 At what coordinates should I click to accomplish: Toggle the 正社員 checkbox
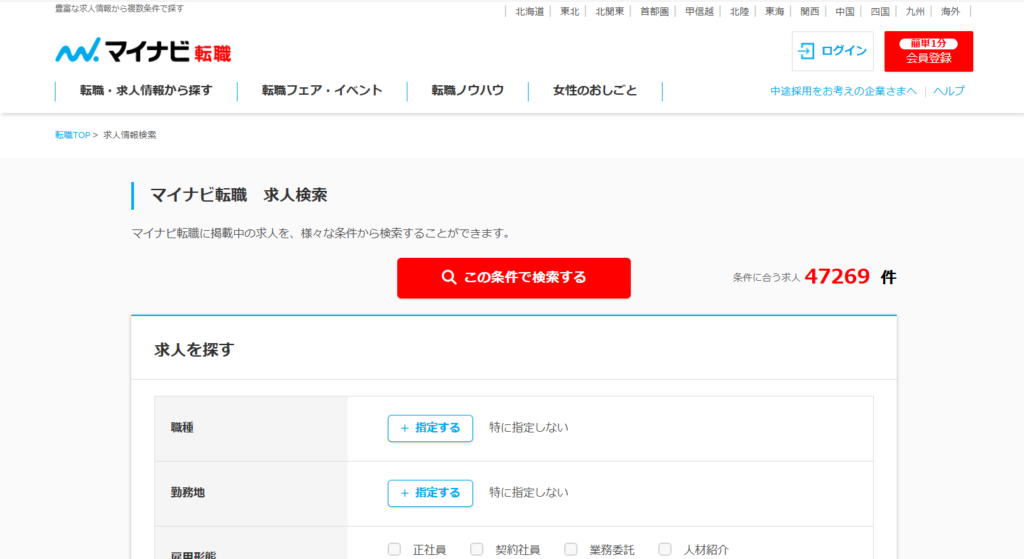pos(394,549)
